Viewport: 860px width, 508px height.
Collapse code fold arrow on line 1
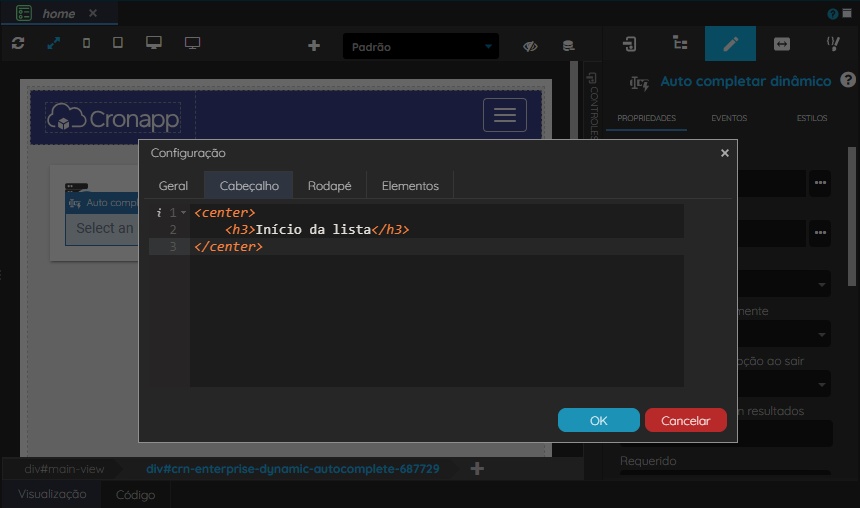(183, 213)
